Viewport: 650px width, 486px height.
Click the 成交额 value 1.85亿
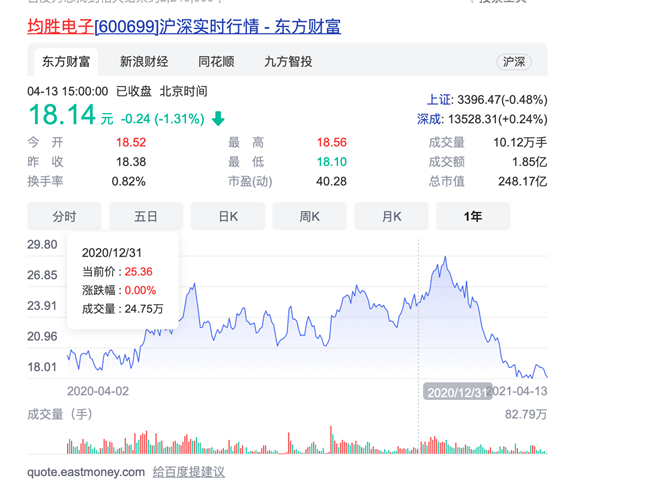point(529,162)
